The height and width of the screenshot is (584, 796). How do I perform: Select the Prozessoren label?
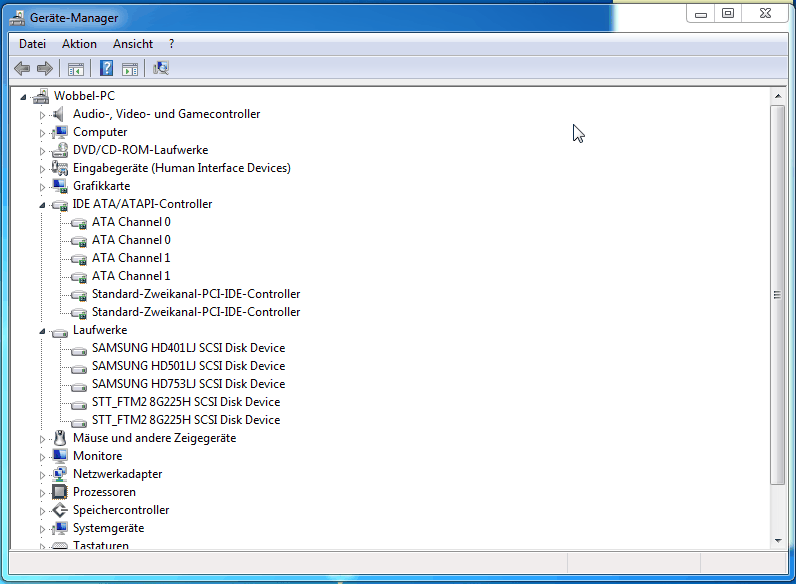(104, 492)
